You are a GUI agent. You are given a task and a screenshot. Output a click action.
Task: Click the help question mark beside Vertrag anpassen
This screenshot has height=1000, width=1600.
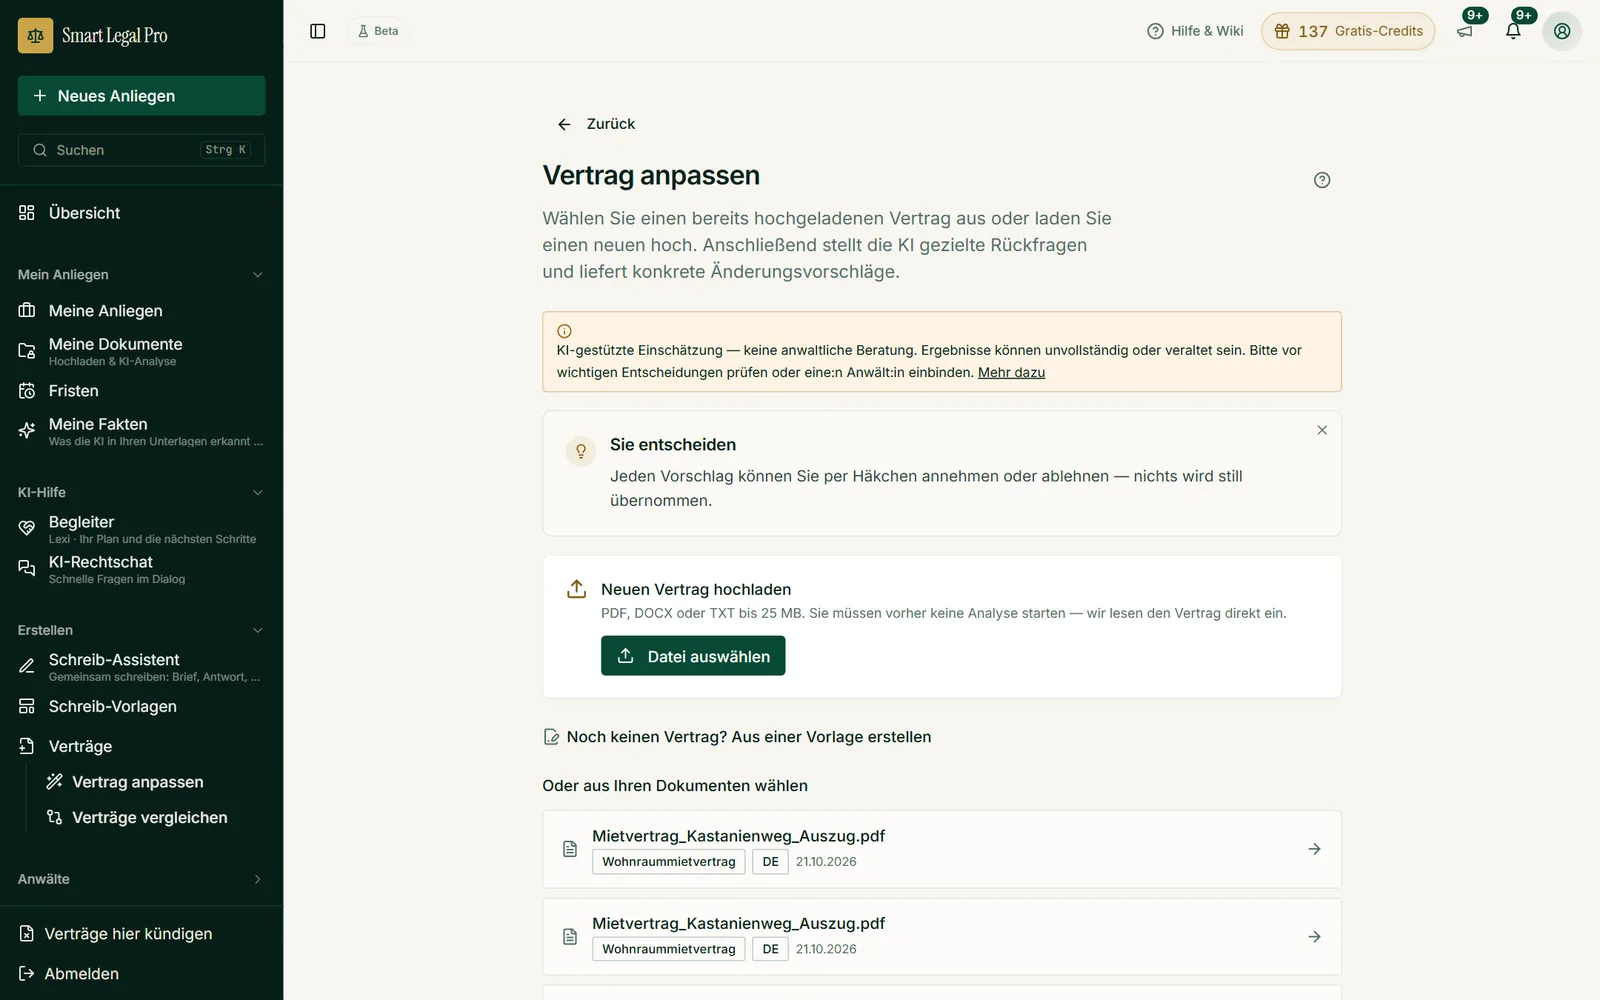(x=1322, y=180)
